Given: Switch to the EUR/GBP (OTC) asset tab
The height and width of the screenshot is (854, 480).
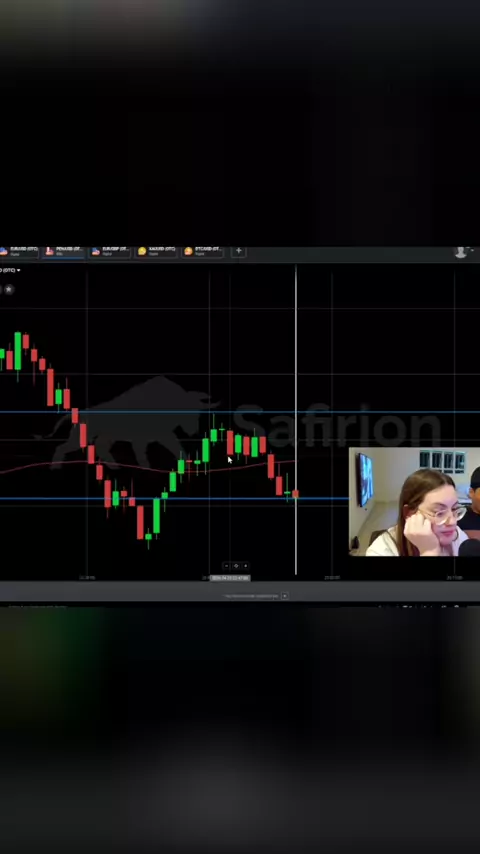Looking at the screenshot, I should [x=111, y=251].
